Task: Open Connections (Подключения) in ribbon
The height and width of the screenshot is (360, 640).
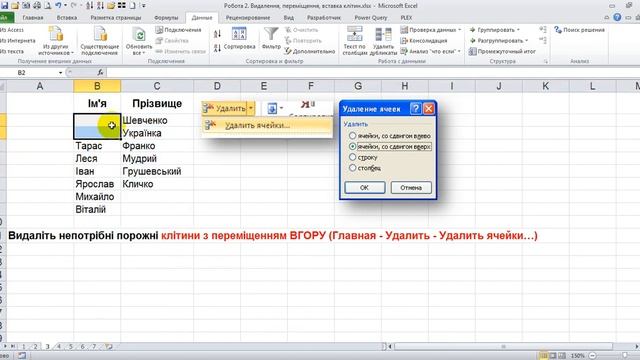Action: click(x=178, y=30)
